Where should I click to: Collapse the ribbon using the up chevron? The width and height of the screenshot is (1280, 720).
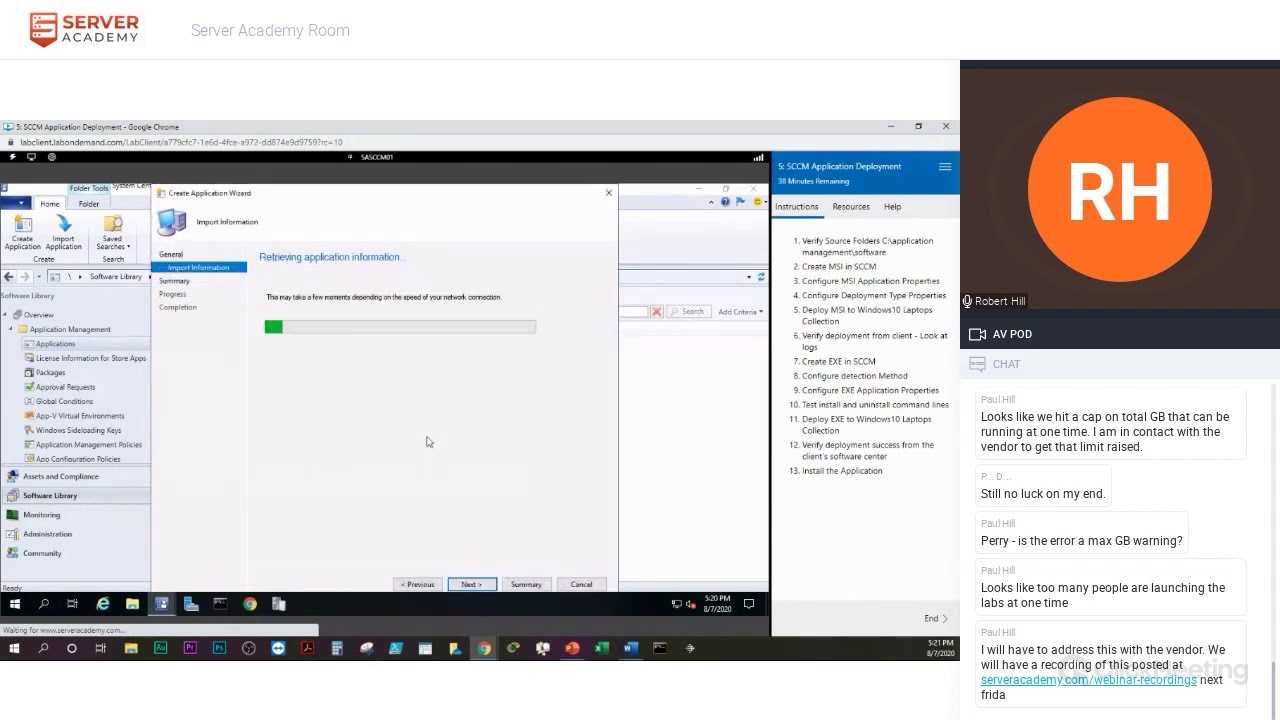click(x=711, y=202)
